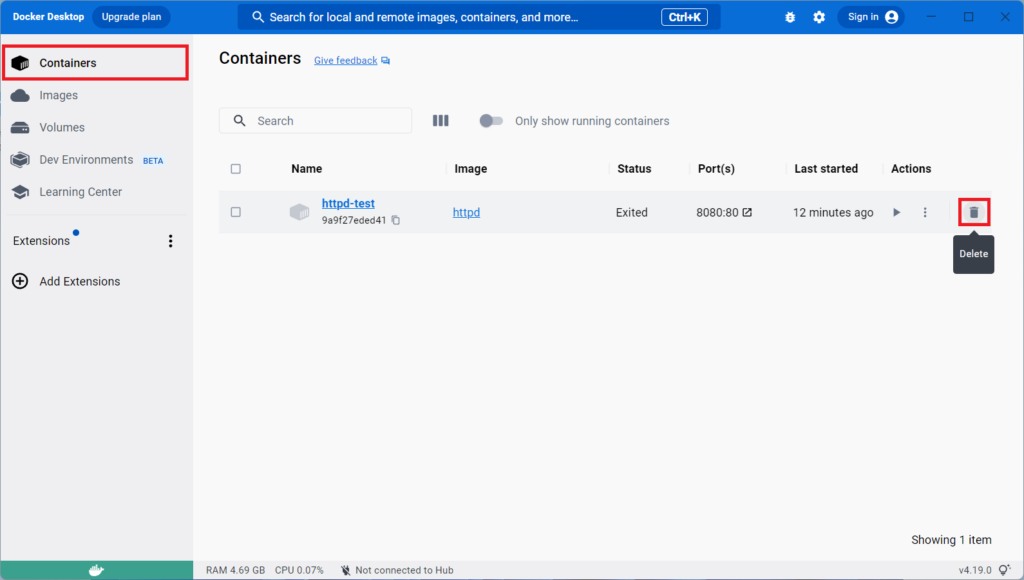The height and width of the screenshot is (580, 1024).
Task: Click the Ctrl+K shortcut badge
Action: [x=684, y=17]
